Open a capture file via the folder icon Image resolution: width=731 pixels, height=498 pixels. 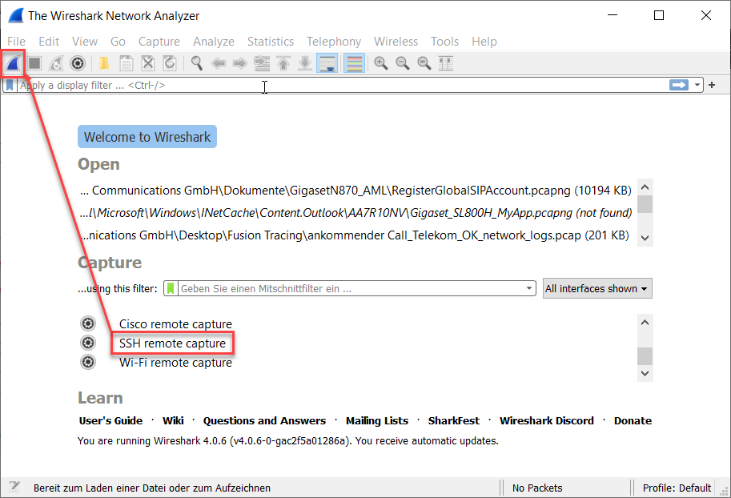(104, 63)
